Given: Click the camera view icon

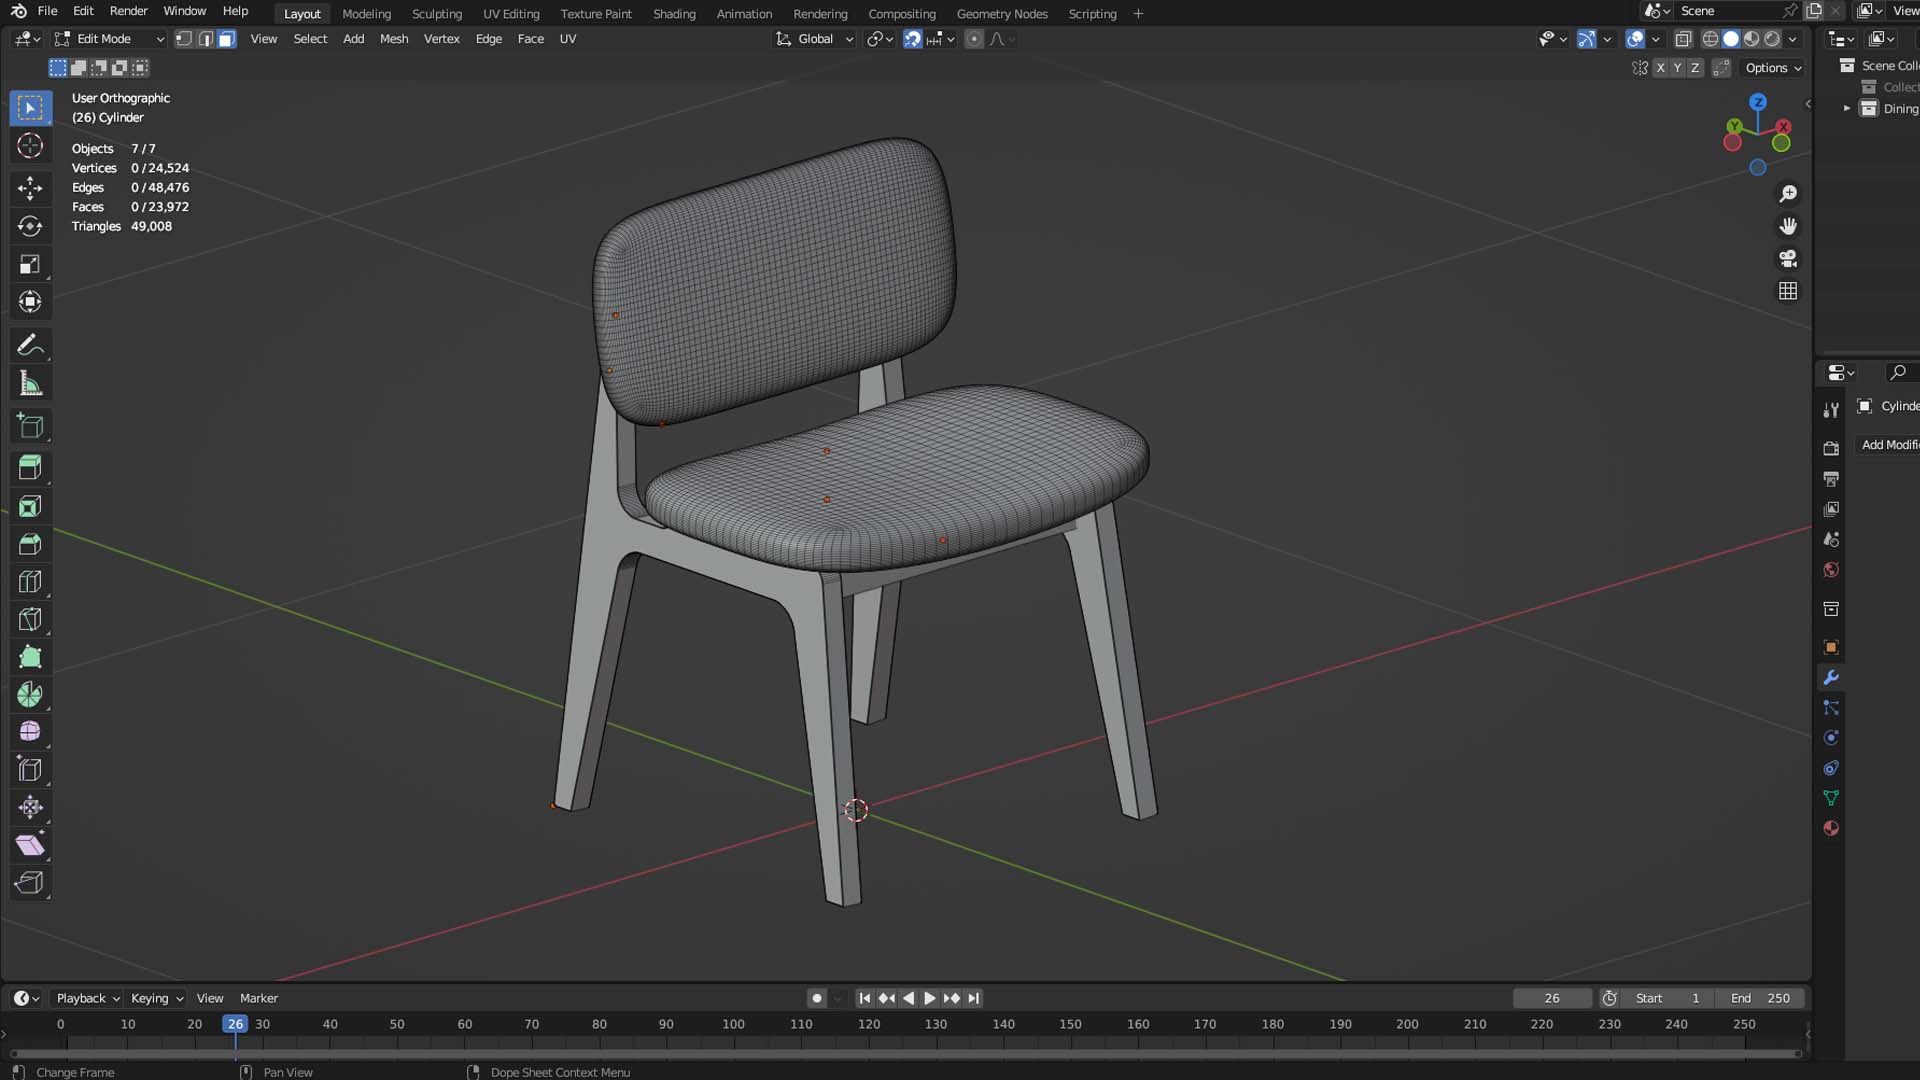Looking at the screenshot, I should click(1788, 259).
